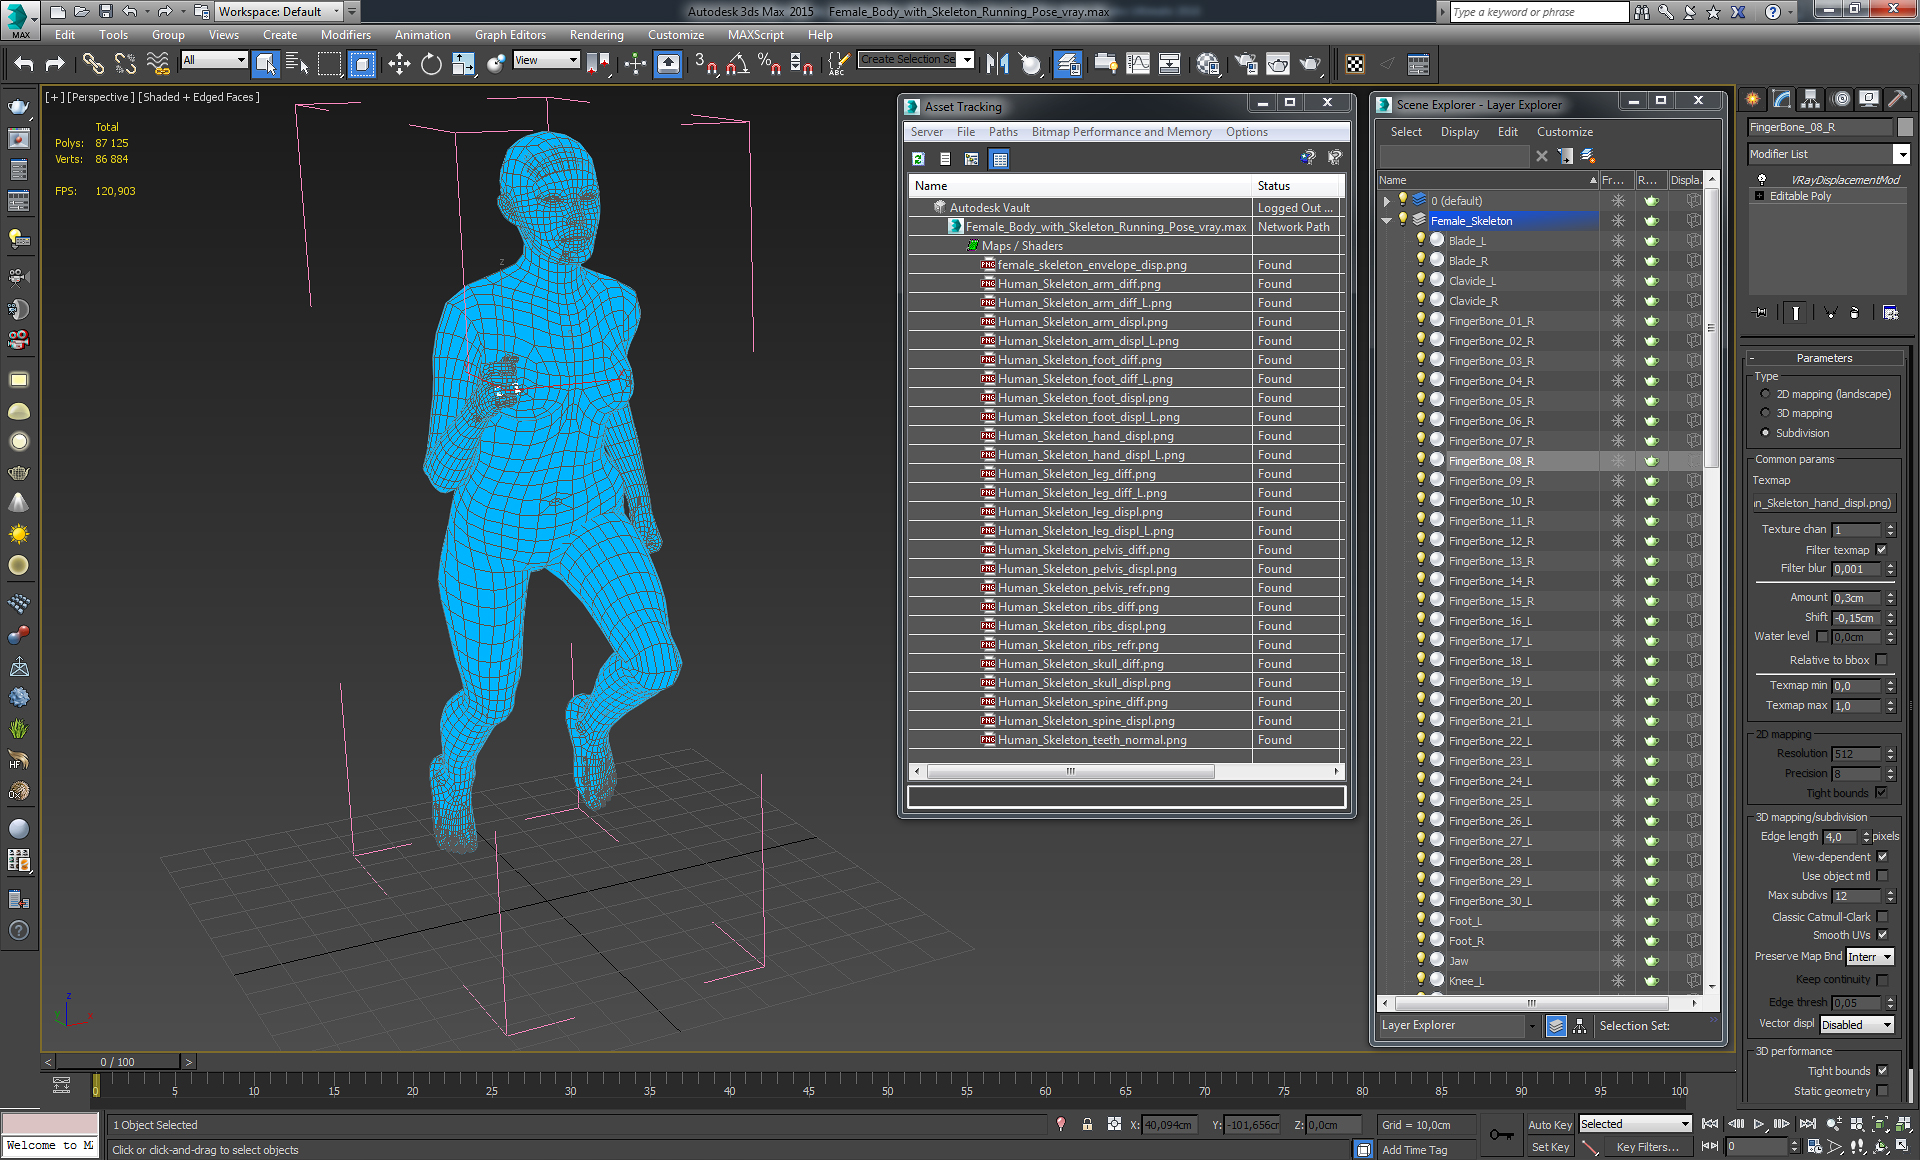The width and height of the screenshot is (1920, 1160).
Task: Open the Vector displ Disabled dropdown
Action: [1856, 1025]
